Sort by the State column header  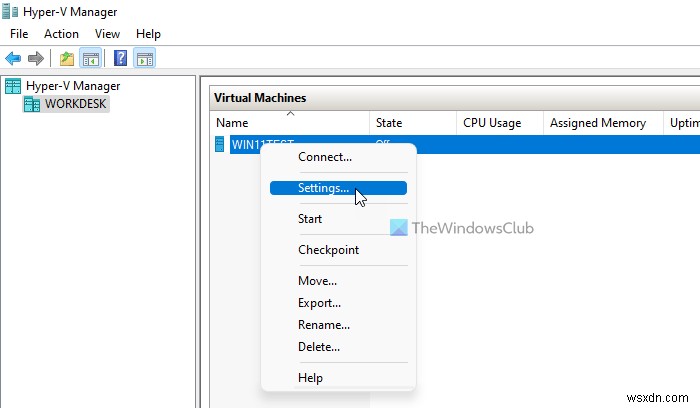click(413, 123)
